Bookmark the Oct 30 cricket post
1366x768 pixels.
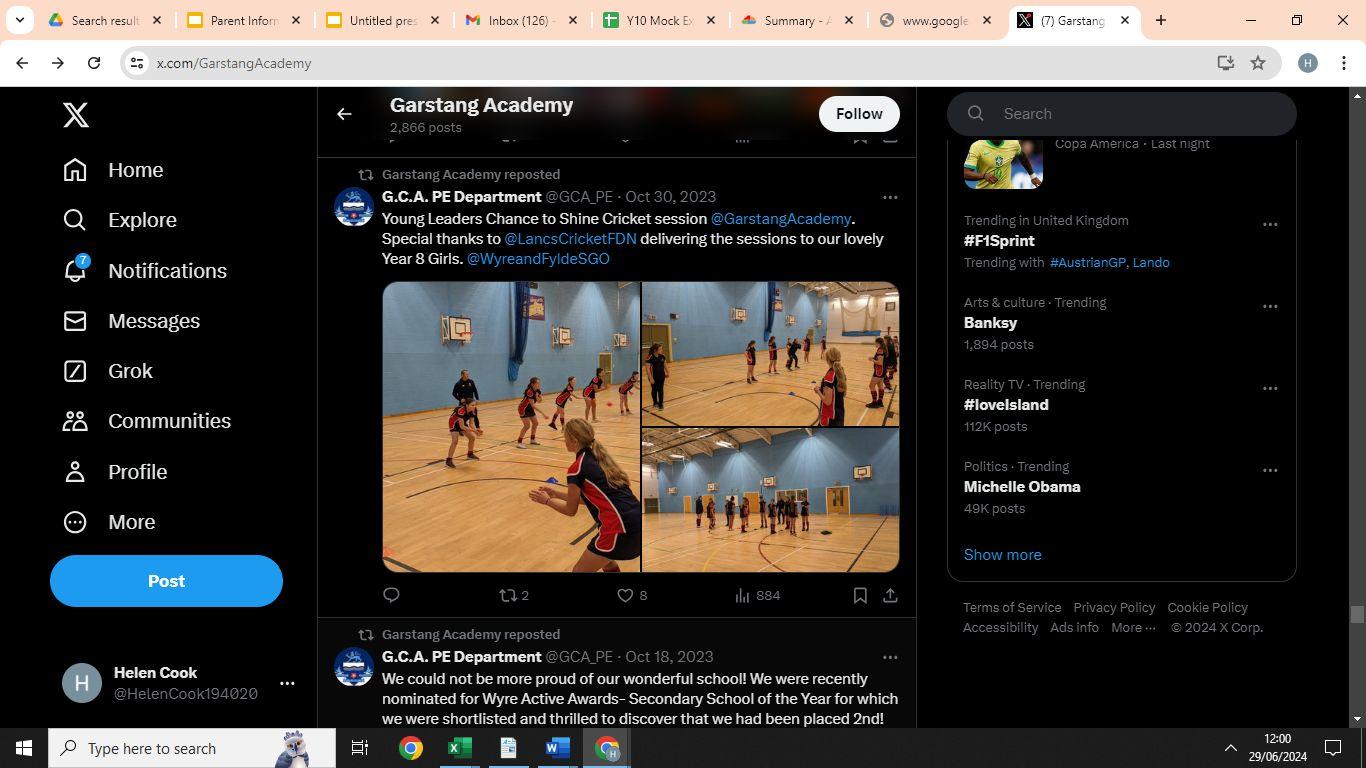coord(860,595)
